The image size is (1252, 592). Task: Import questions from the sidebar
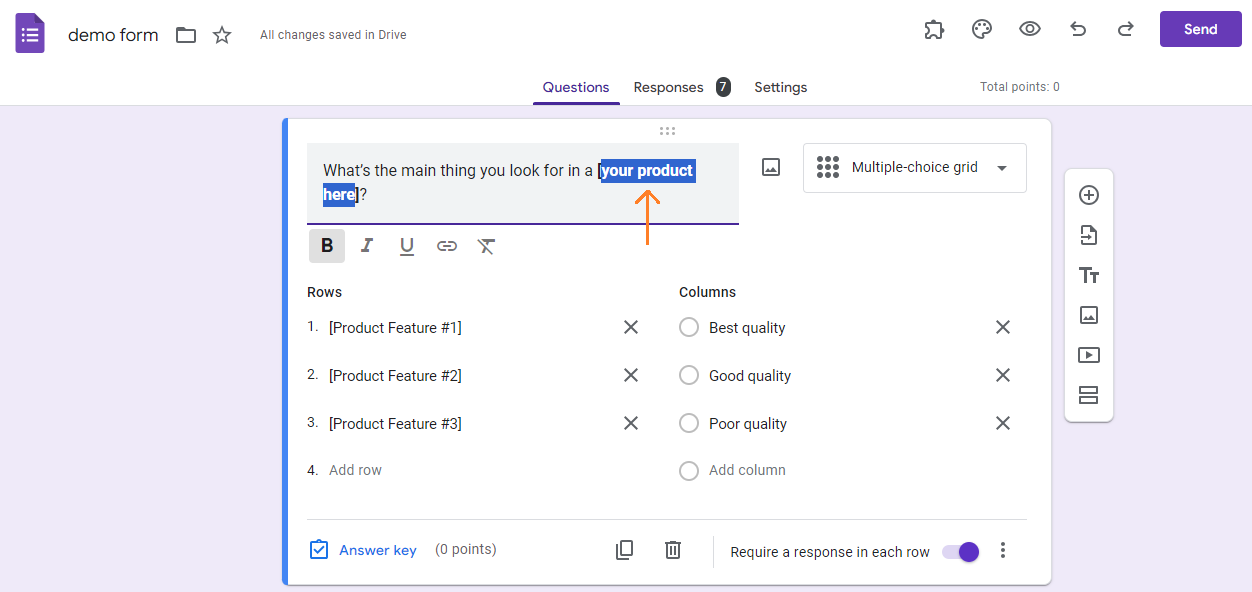pos(1089,235)
